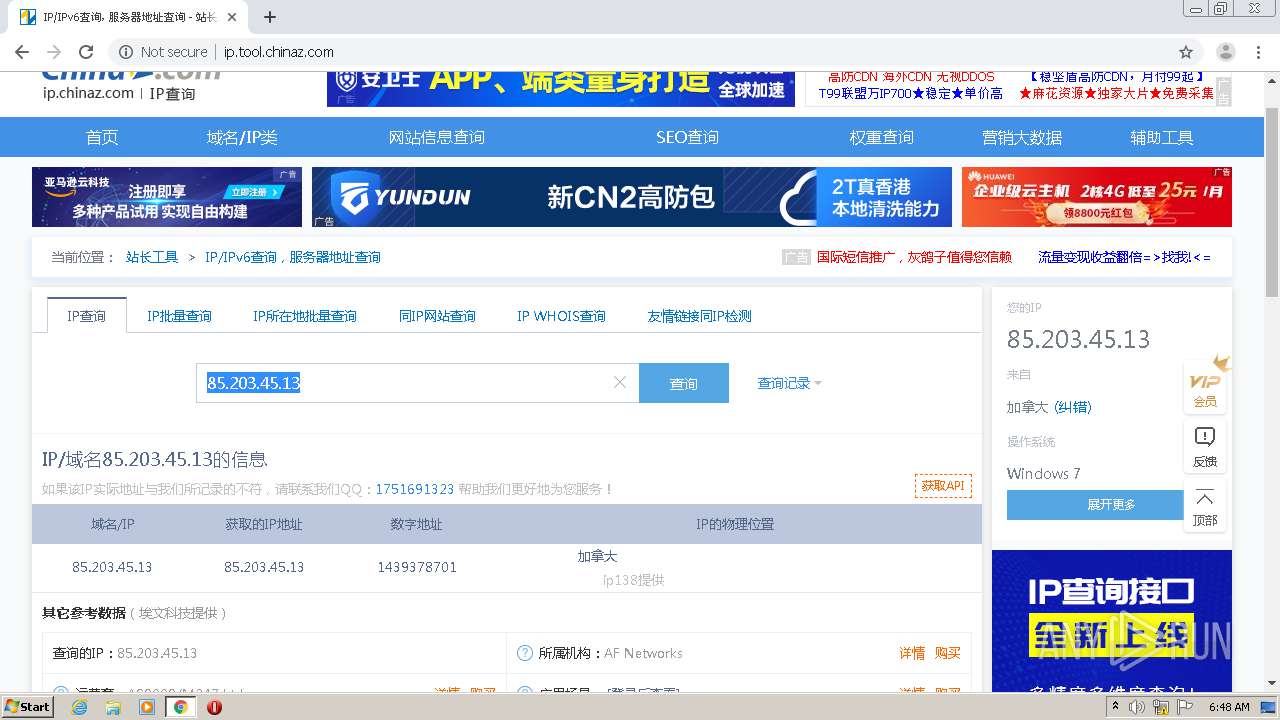Switch to the IP所在地批量查询 tab

(x=305, y=316)
